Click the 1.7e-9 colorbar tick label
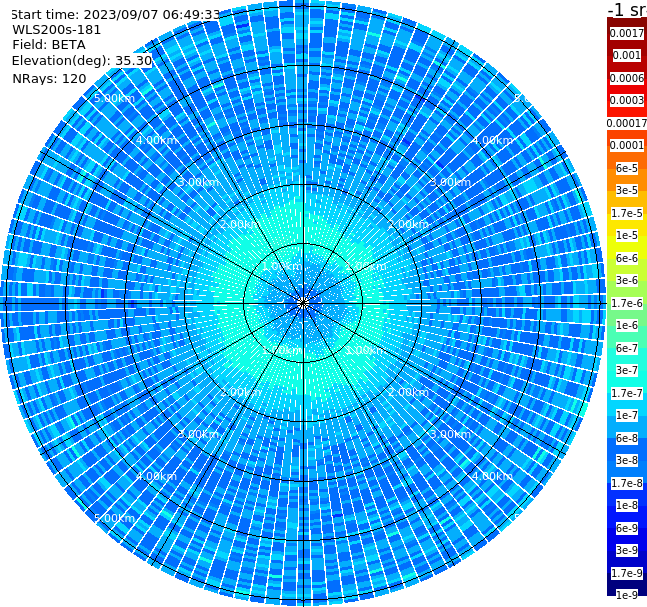This screenshot has height=607, width=647. click(x=627, y=573)
